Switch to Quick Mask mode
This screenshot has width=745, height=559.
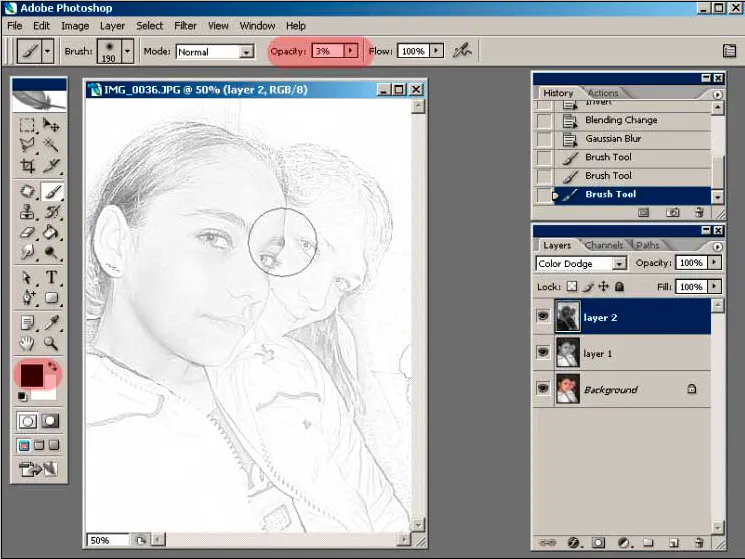(x=50, y=421)
